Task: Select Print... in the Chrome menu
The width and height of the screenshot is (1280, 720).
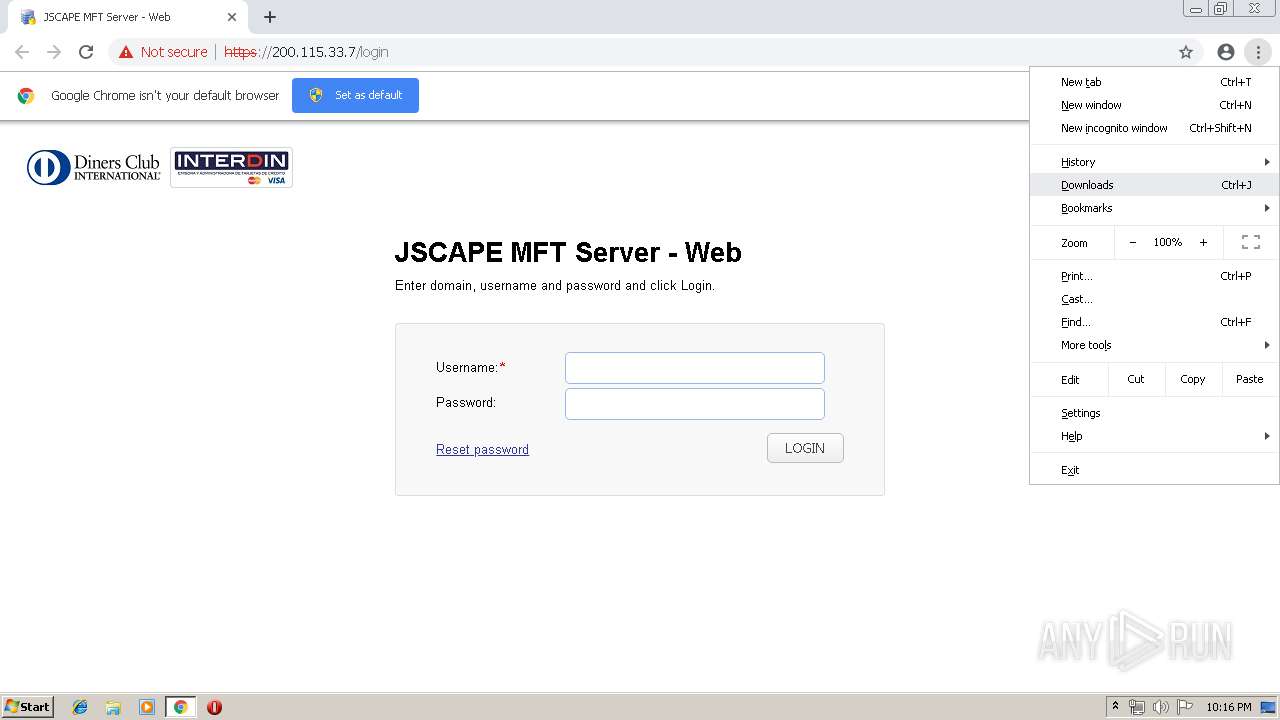Action: pos(1155,276)
